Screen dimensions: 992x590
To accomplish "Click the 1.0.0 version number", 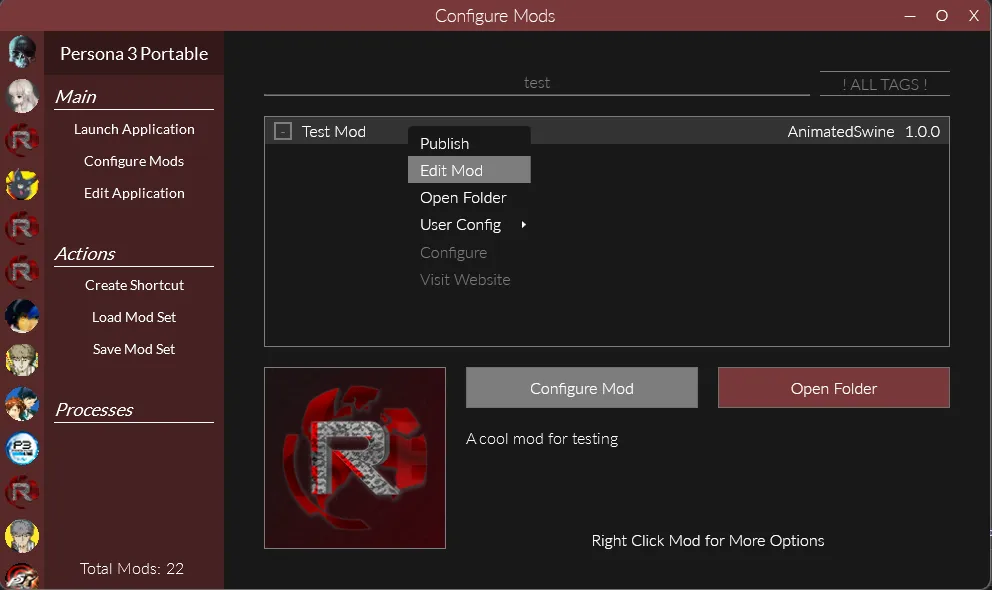I will [922, 132].
